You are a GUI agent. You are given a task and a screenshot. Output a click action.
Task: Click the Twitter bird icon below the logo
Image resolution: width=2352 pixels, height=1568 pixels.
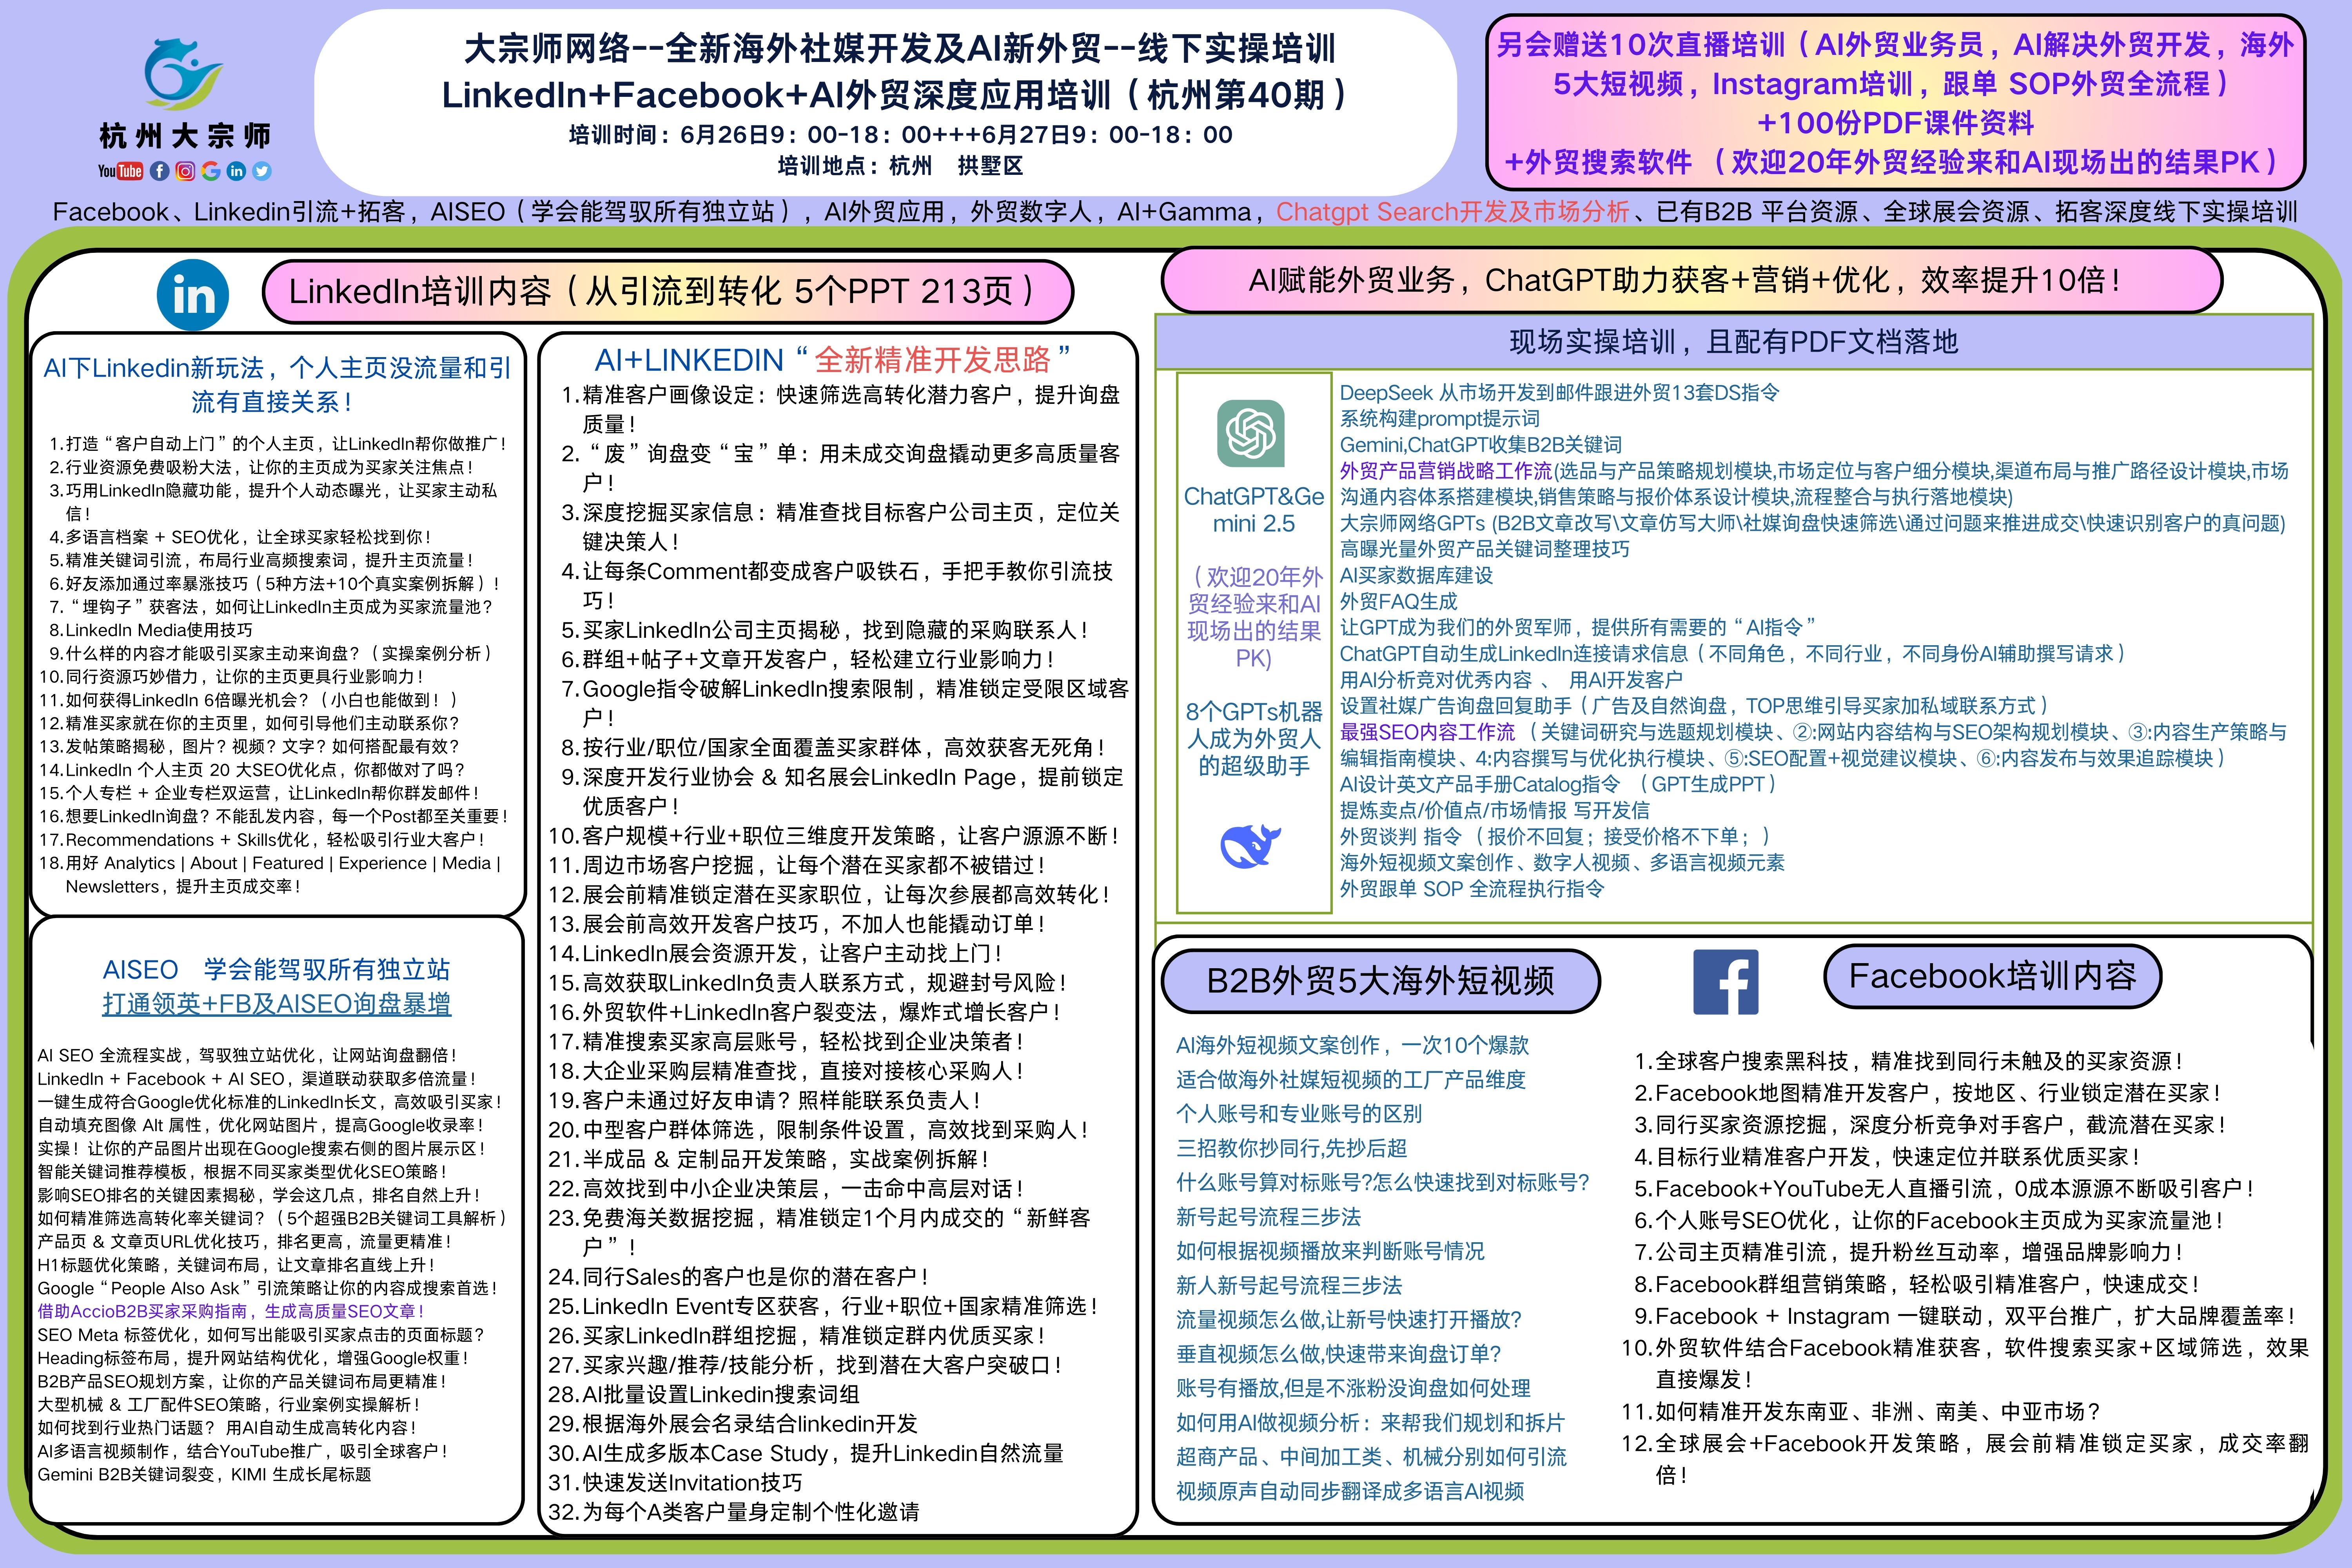click(x=262, y=171)
